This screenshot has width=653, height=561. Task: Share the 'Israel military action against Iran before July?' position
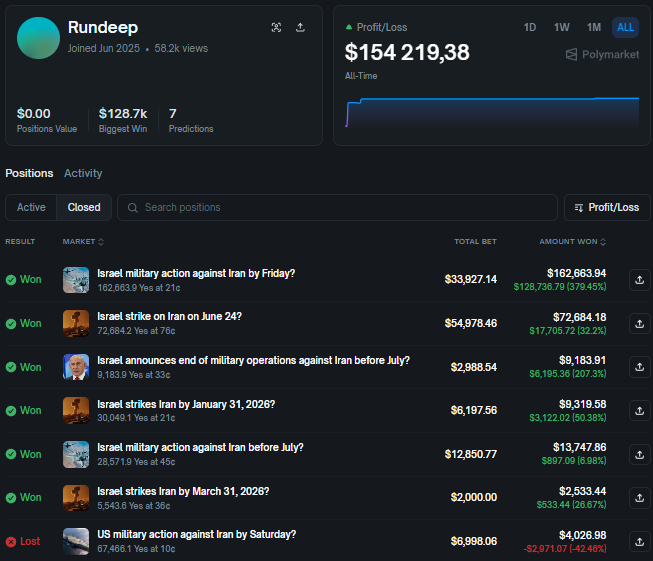[x=640, y=454]
